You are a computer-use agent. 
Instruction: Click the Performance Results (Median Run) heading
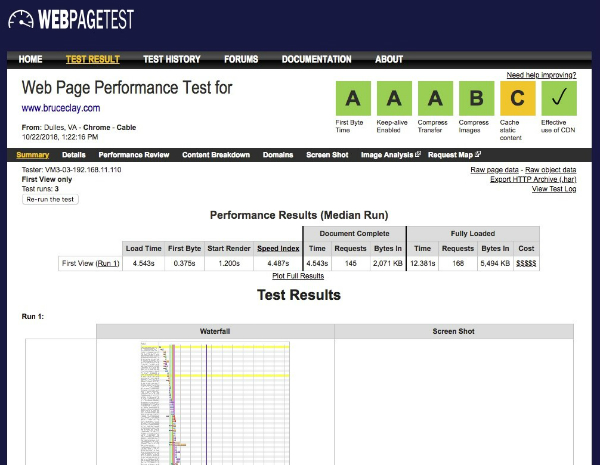(x=299, y=215)
